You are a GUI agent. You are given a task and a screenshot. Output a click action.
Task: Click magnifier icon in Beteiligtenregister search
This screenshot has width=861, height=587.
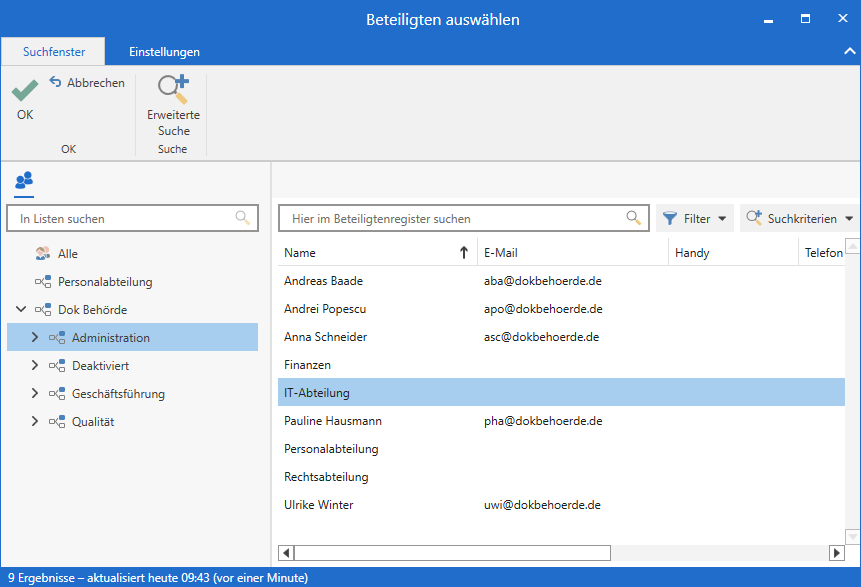click(633, 218)
